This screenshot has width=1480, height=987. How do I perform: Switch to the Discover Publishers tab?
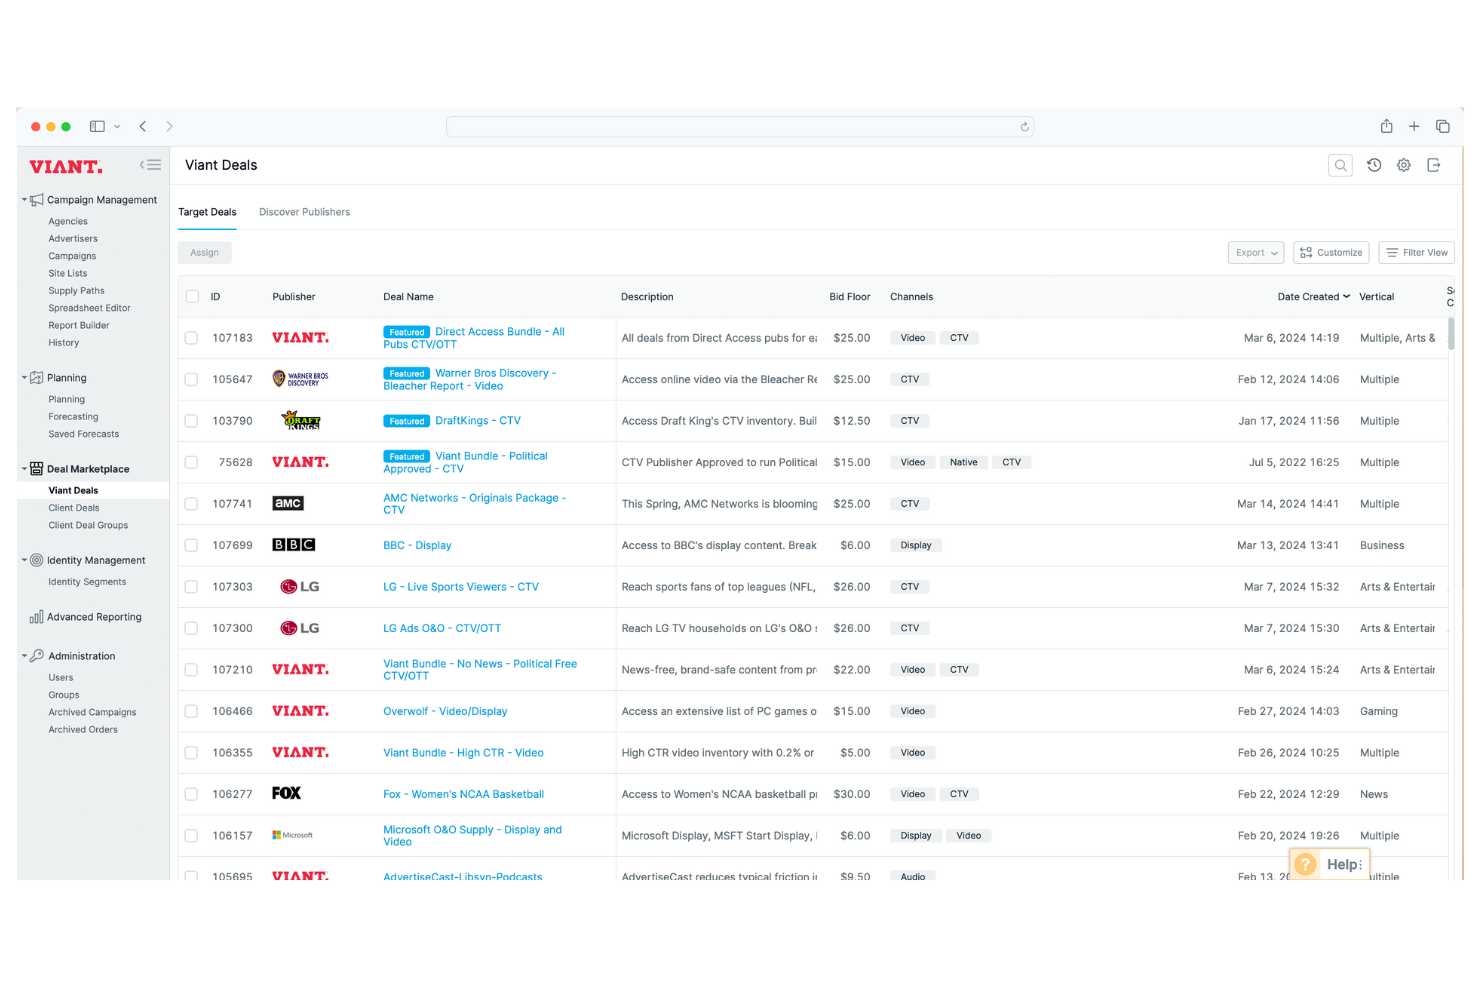[304, 212]
